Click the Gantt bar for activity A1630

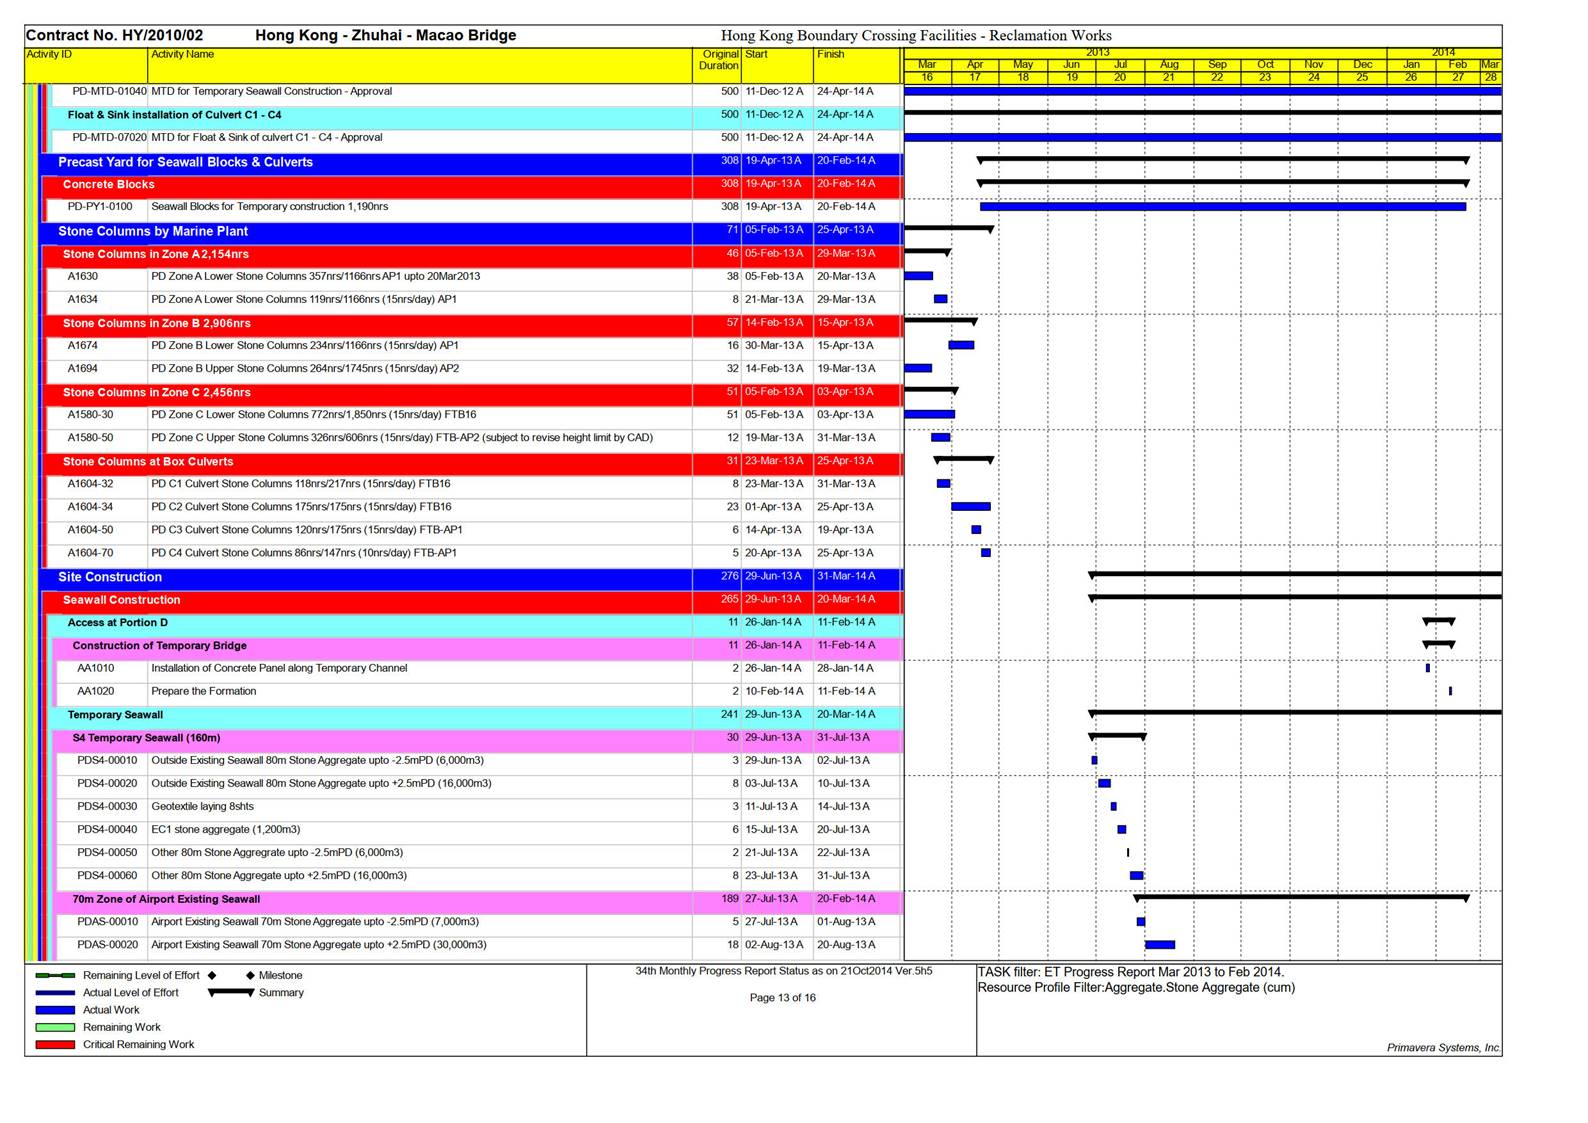(918, 276)
